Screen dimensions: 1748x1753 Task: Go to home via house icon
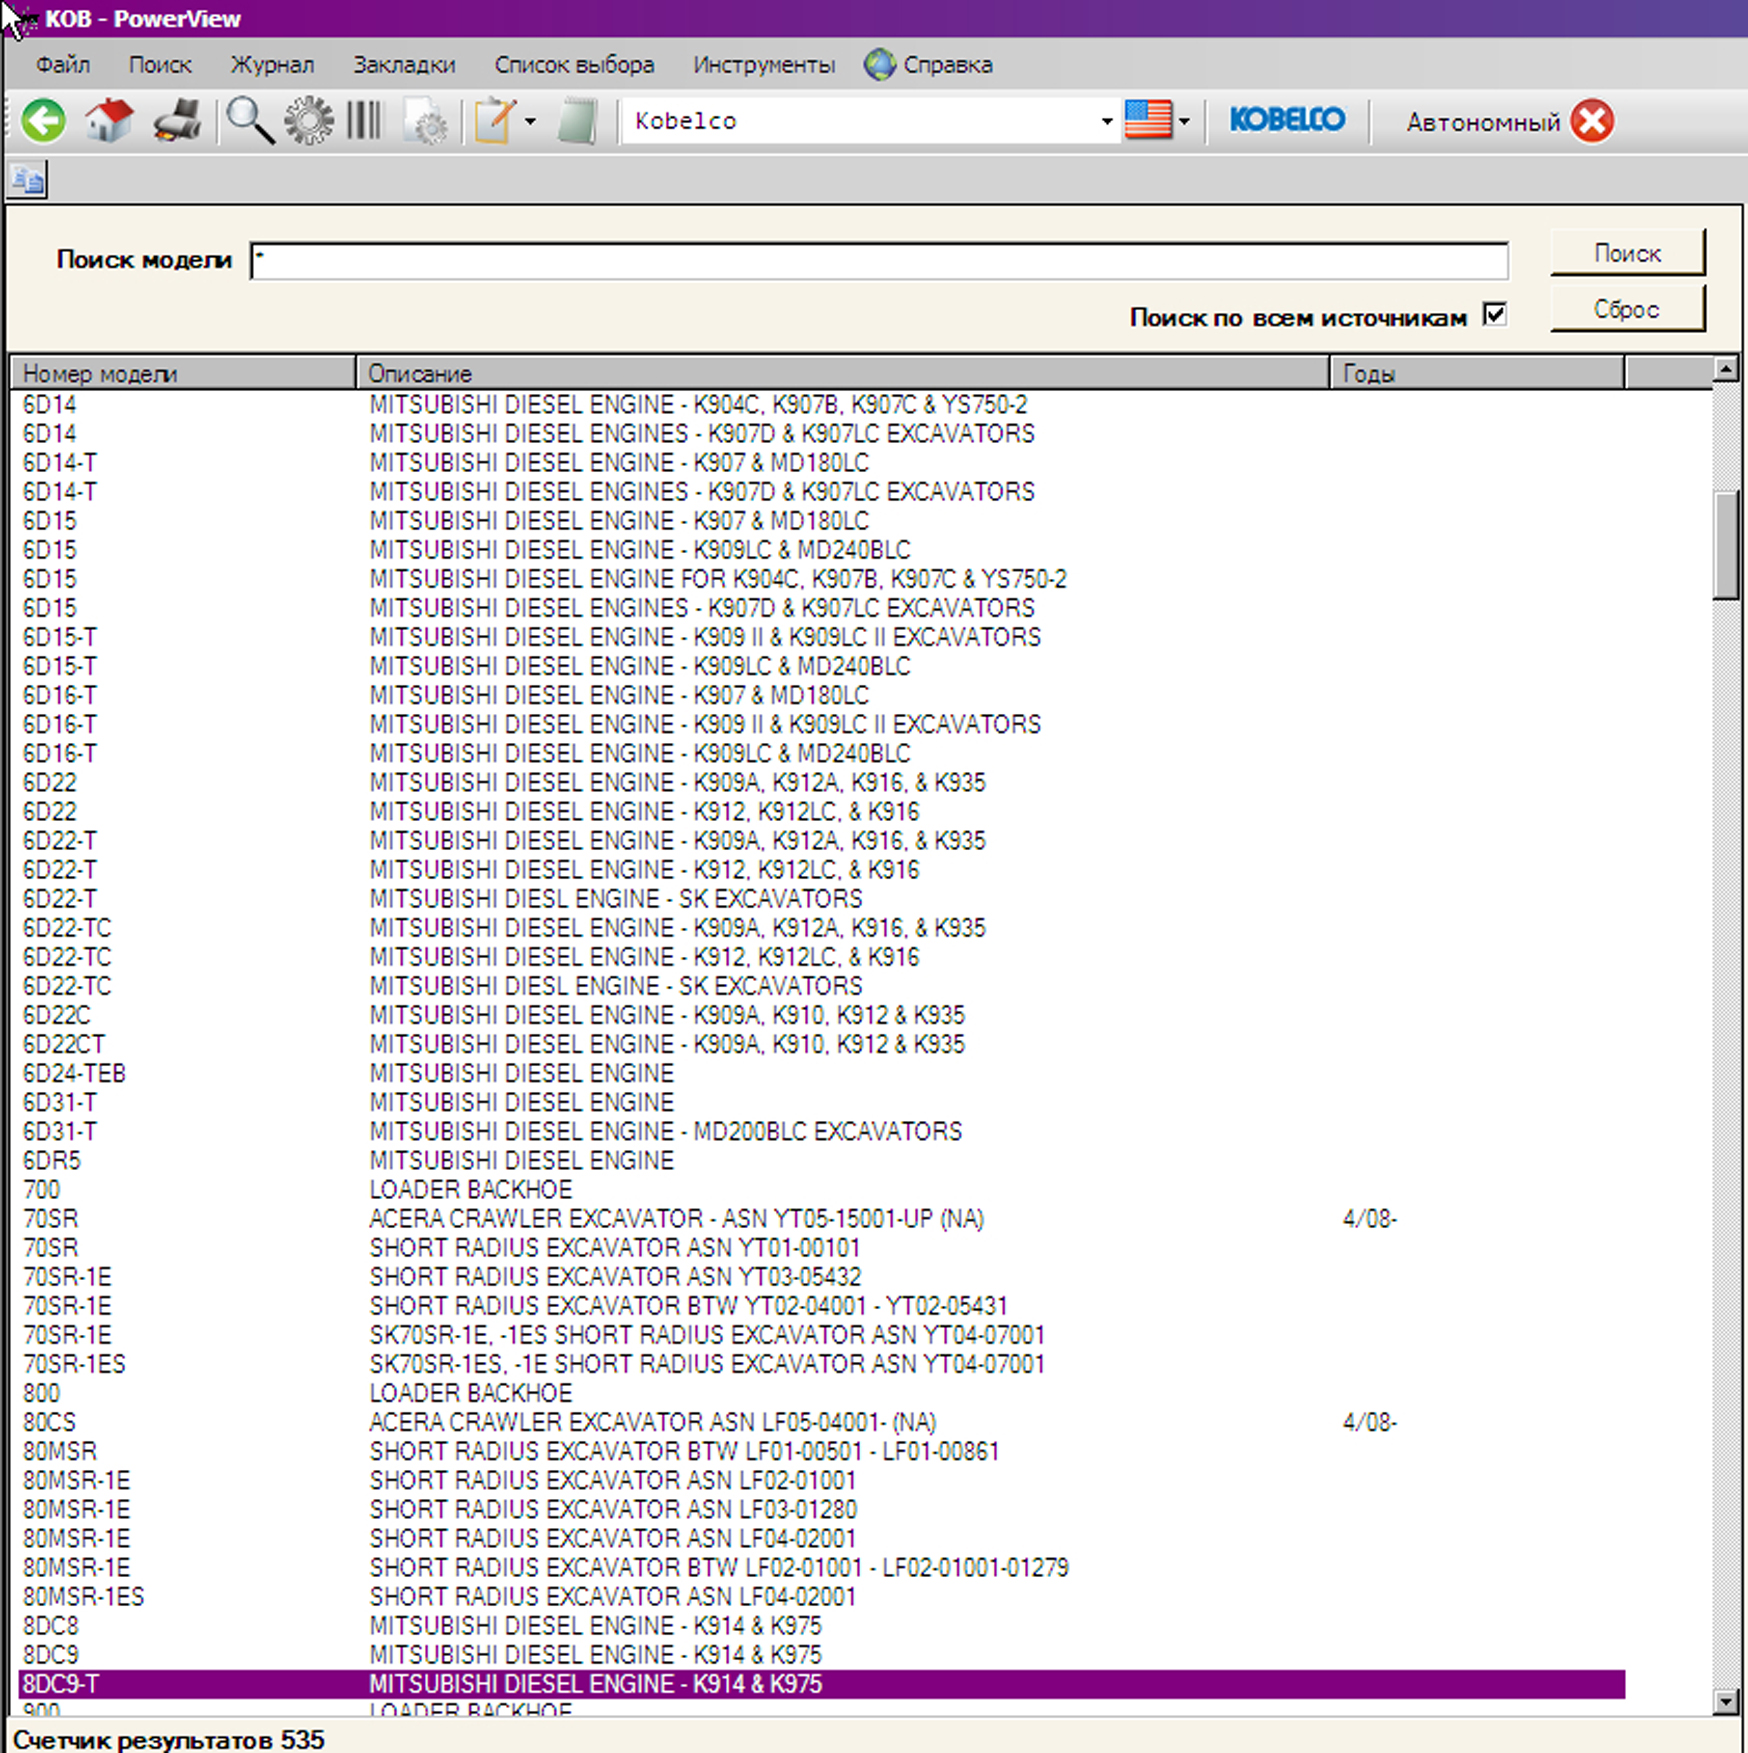coord(109,121)
